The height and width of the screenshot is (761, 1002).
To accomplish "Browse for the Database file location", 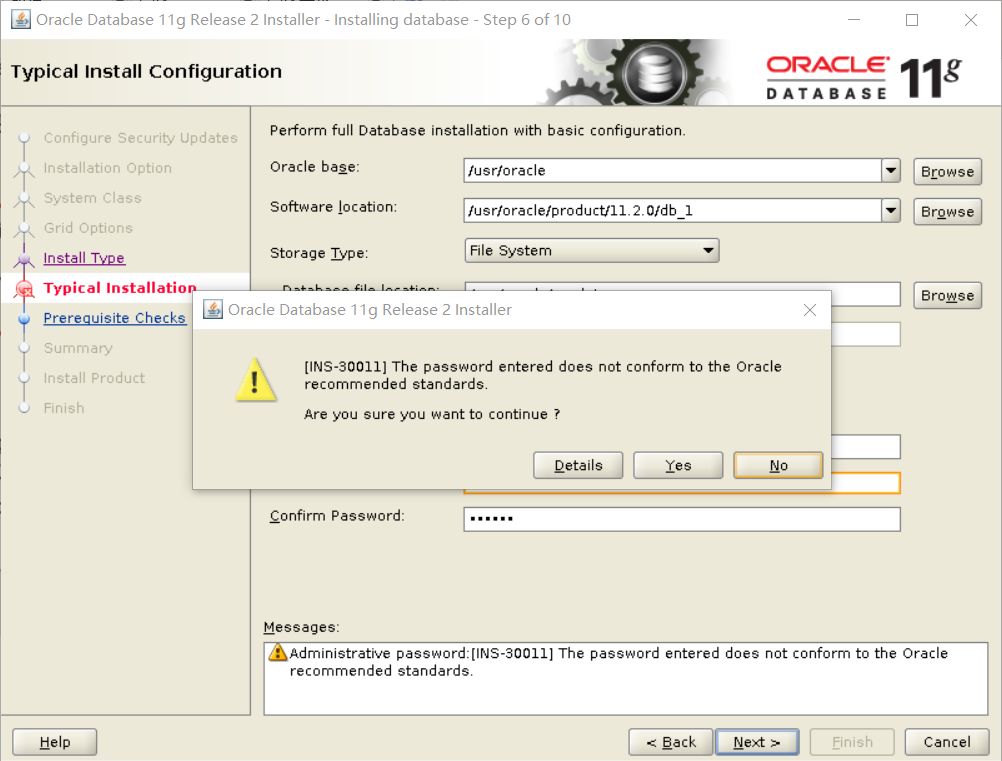I will 947,295.
